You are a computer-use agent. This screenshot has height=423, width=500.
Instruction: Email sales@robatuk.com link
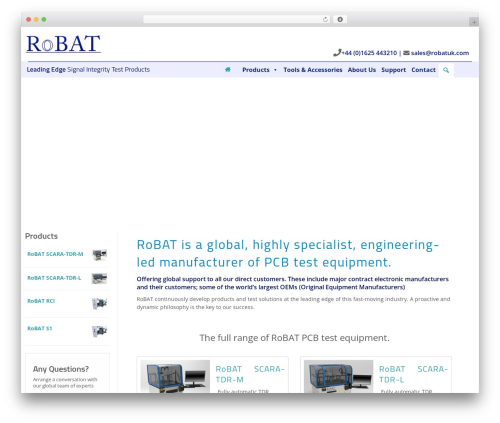(440, 53)
